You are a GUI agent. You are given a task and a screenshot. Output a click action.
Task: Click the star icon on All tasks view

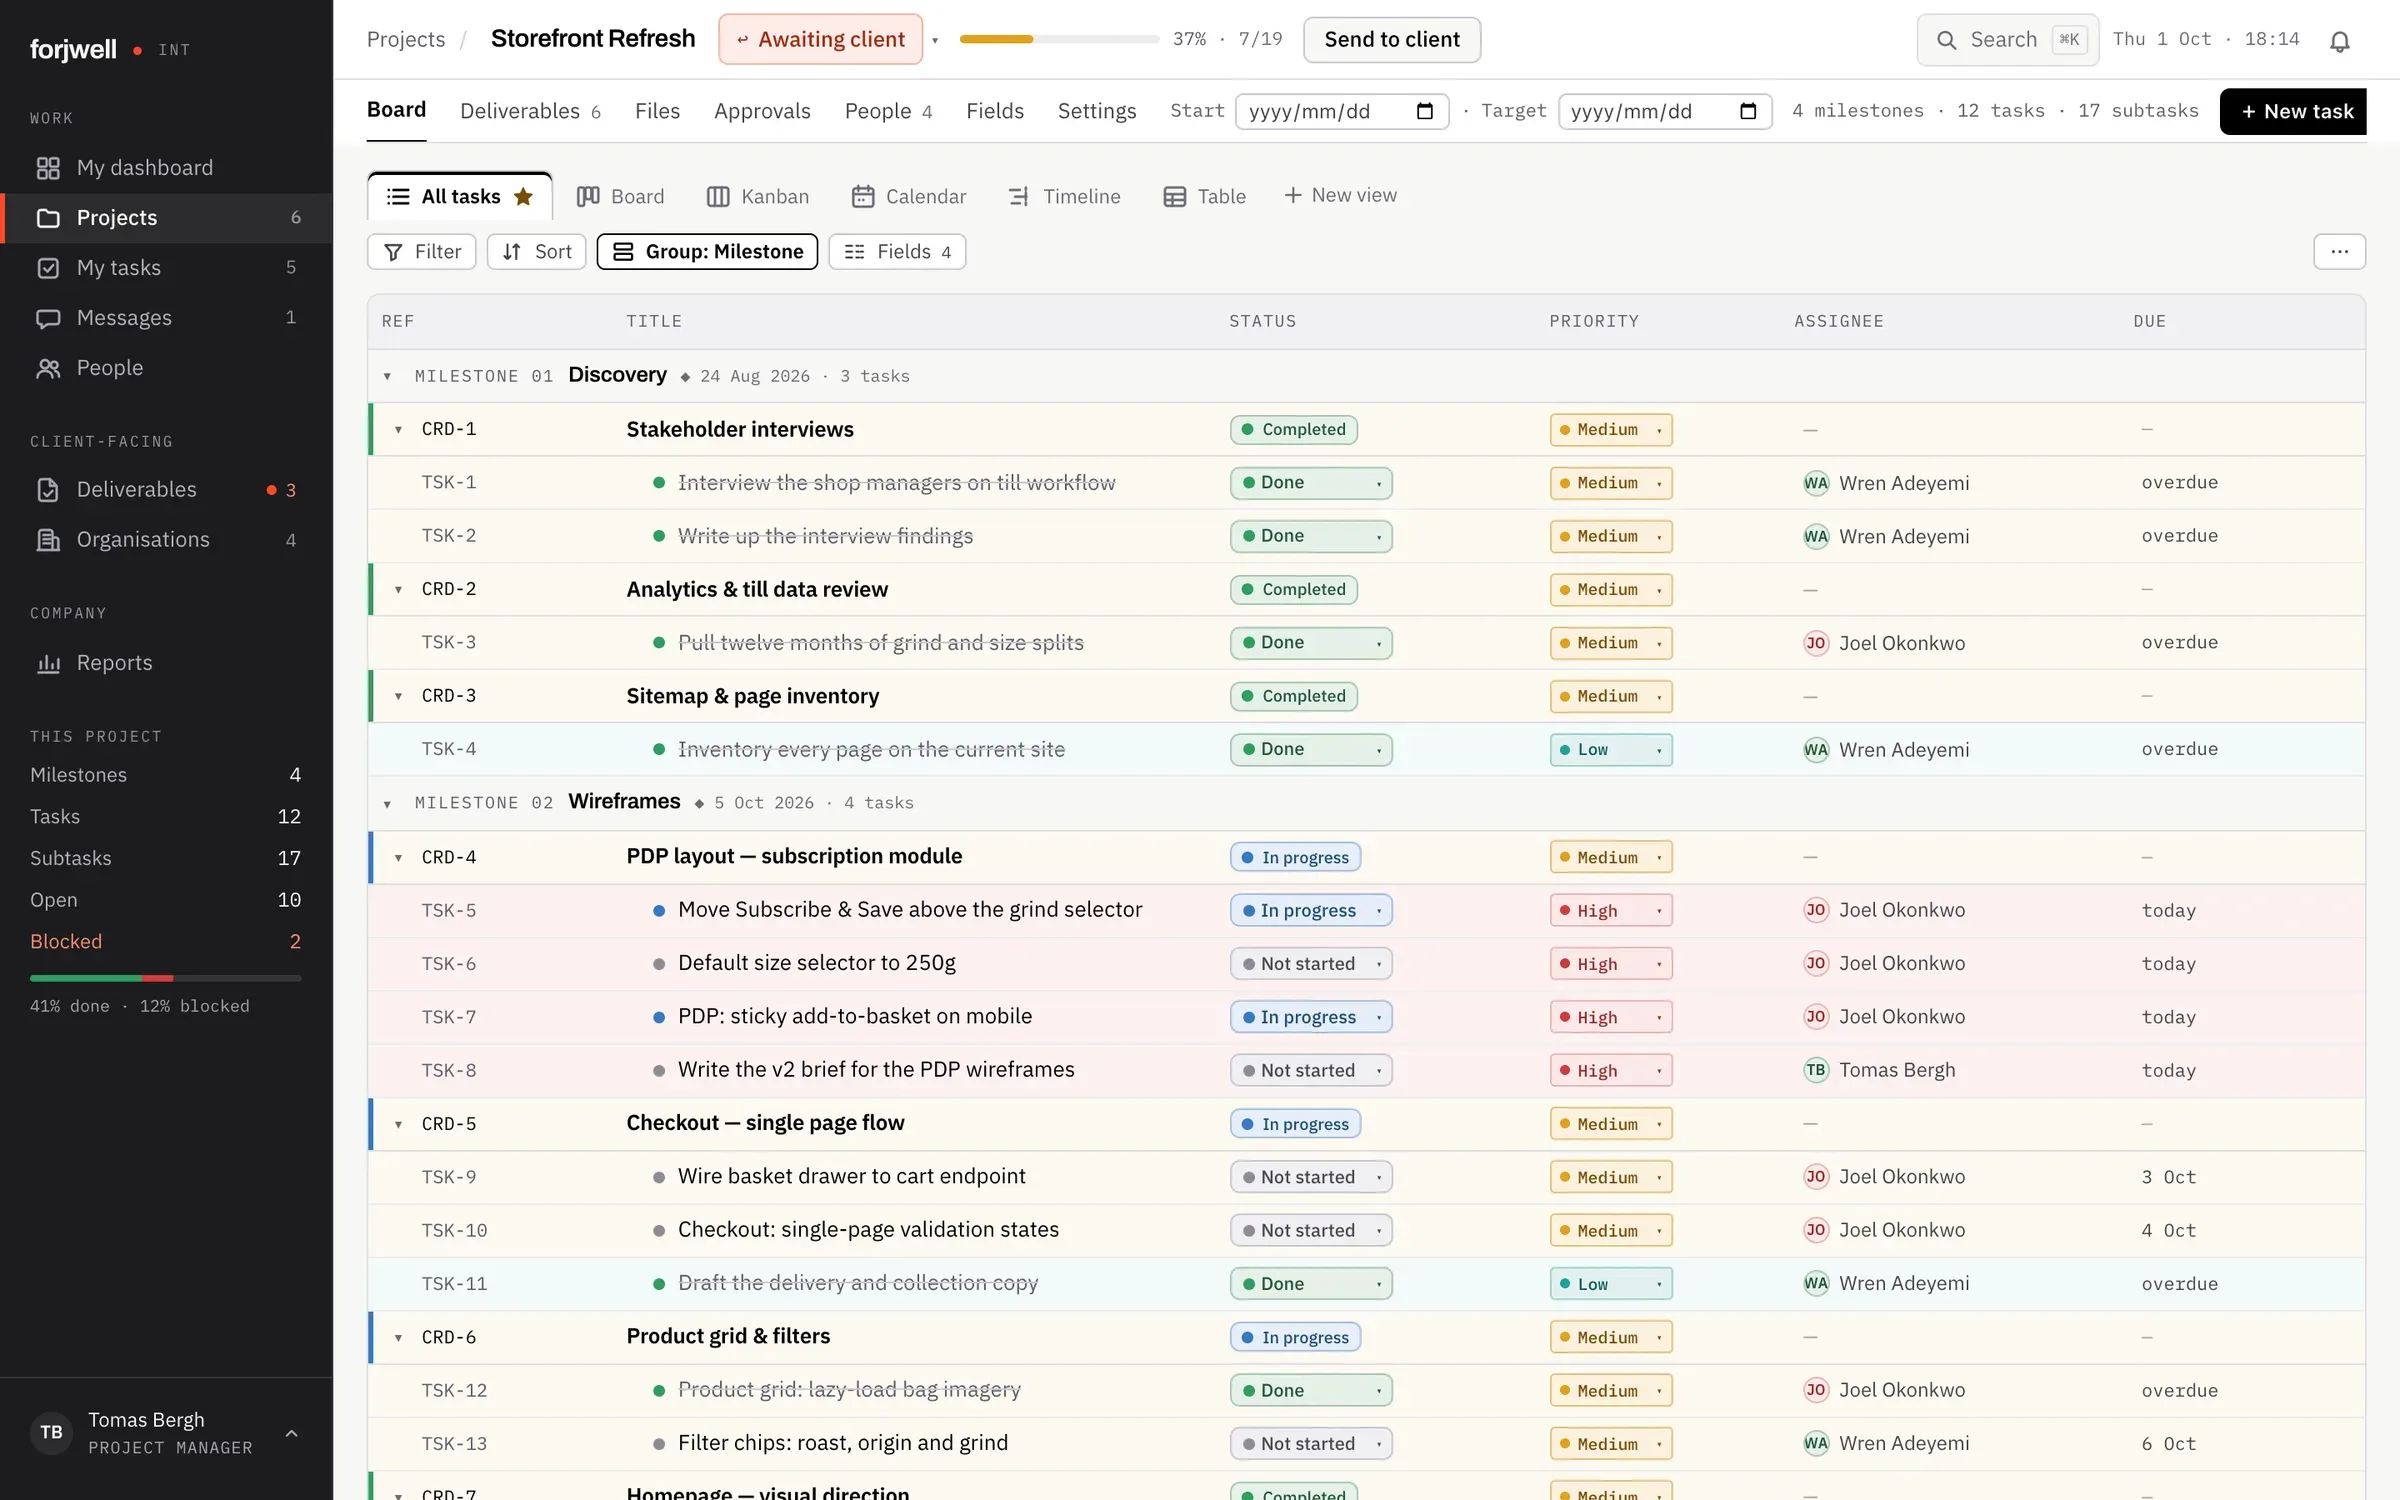[x=523, y=196]
